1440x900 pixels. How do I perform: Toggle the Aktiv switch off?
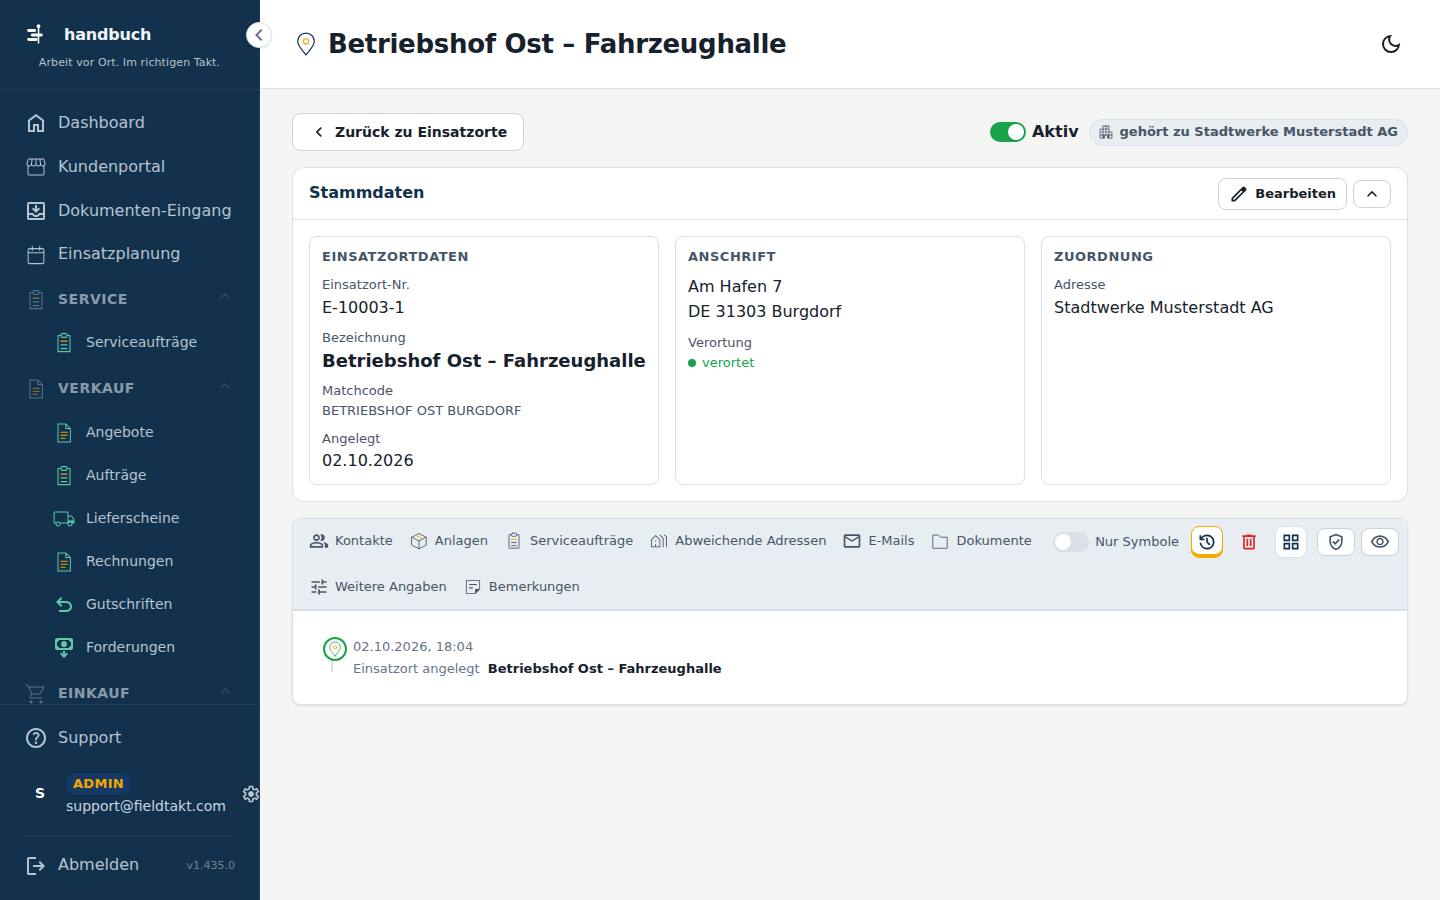[x=1007, y=132]
